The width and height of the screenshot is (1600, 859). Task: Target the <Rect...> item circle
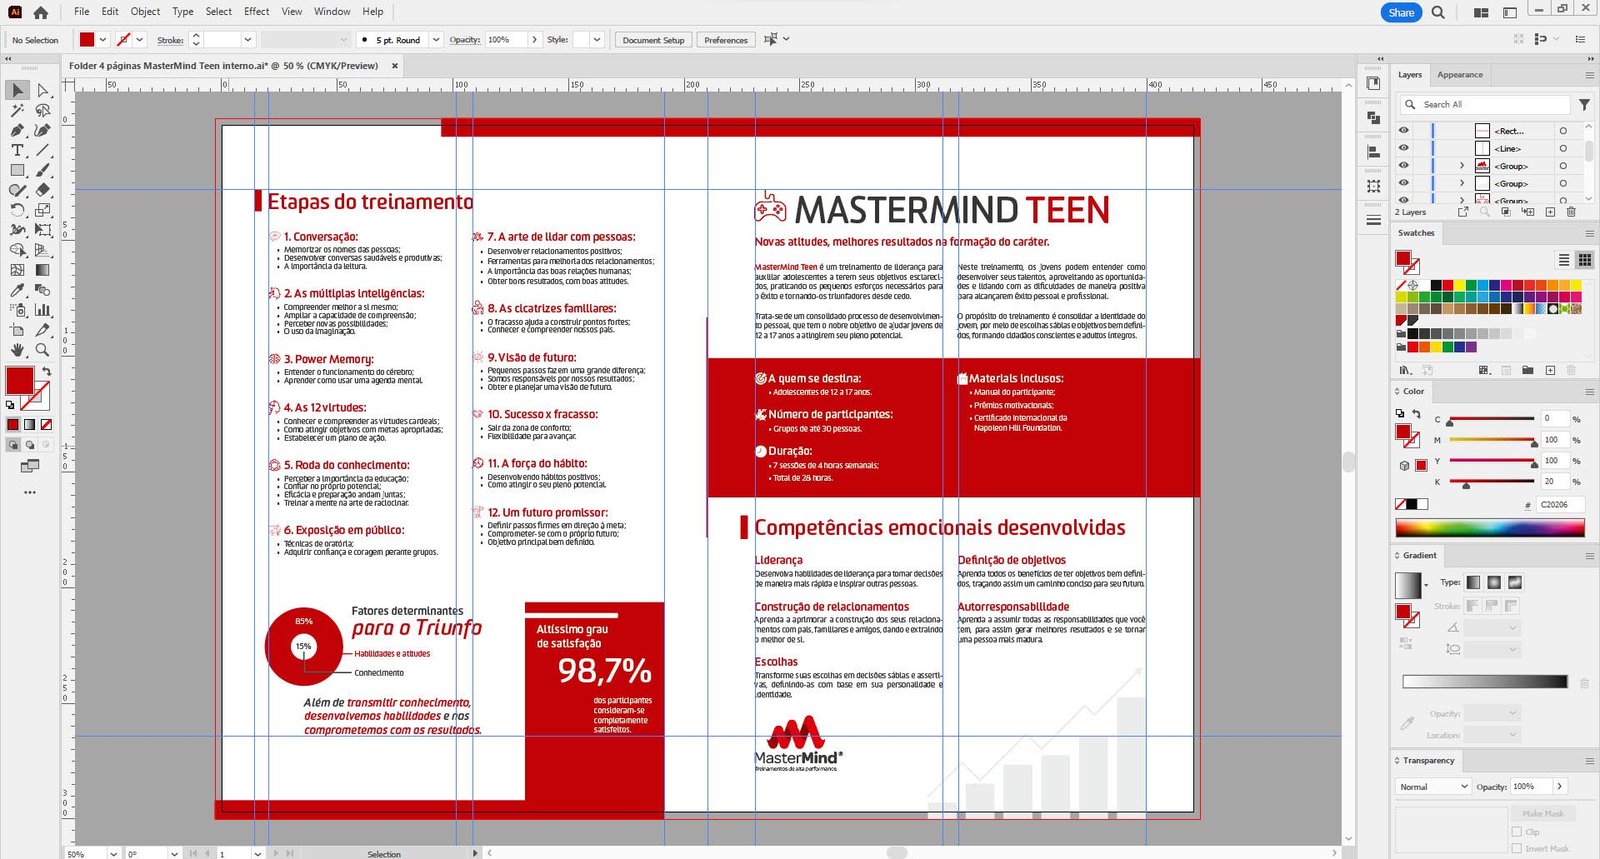1563,131
